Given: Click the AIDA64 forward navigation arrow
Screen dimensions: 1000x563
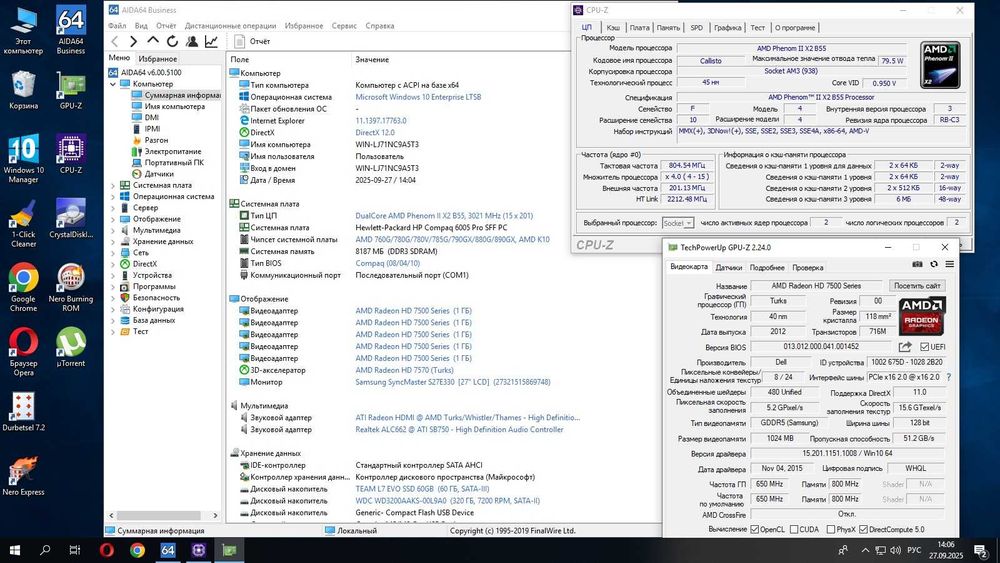Looking at the screenshot, I should pos(133,41).
